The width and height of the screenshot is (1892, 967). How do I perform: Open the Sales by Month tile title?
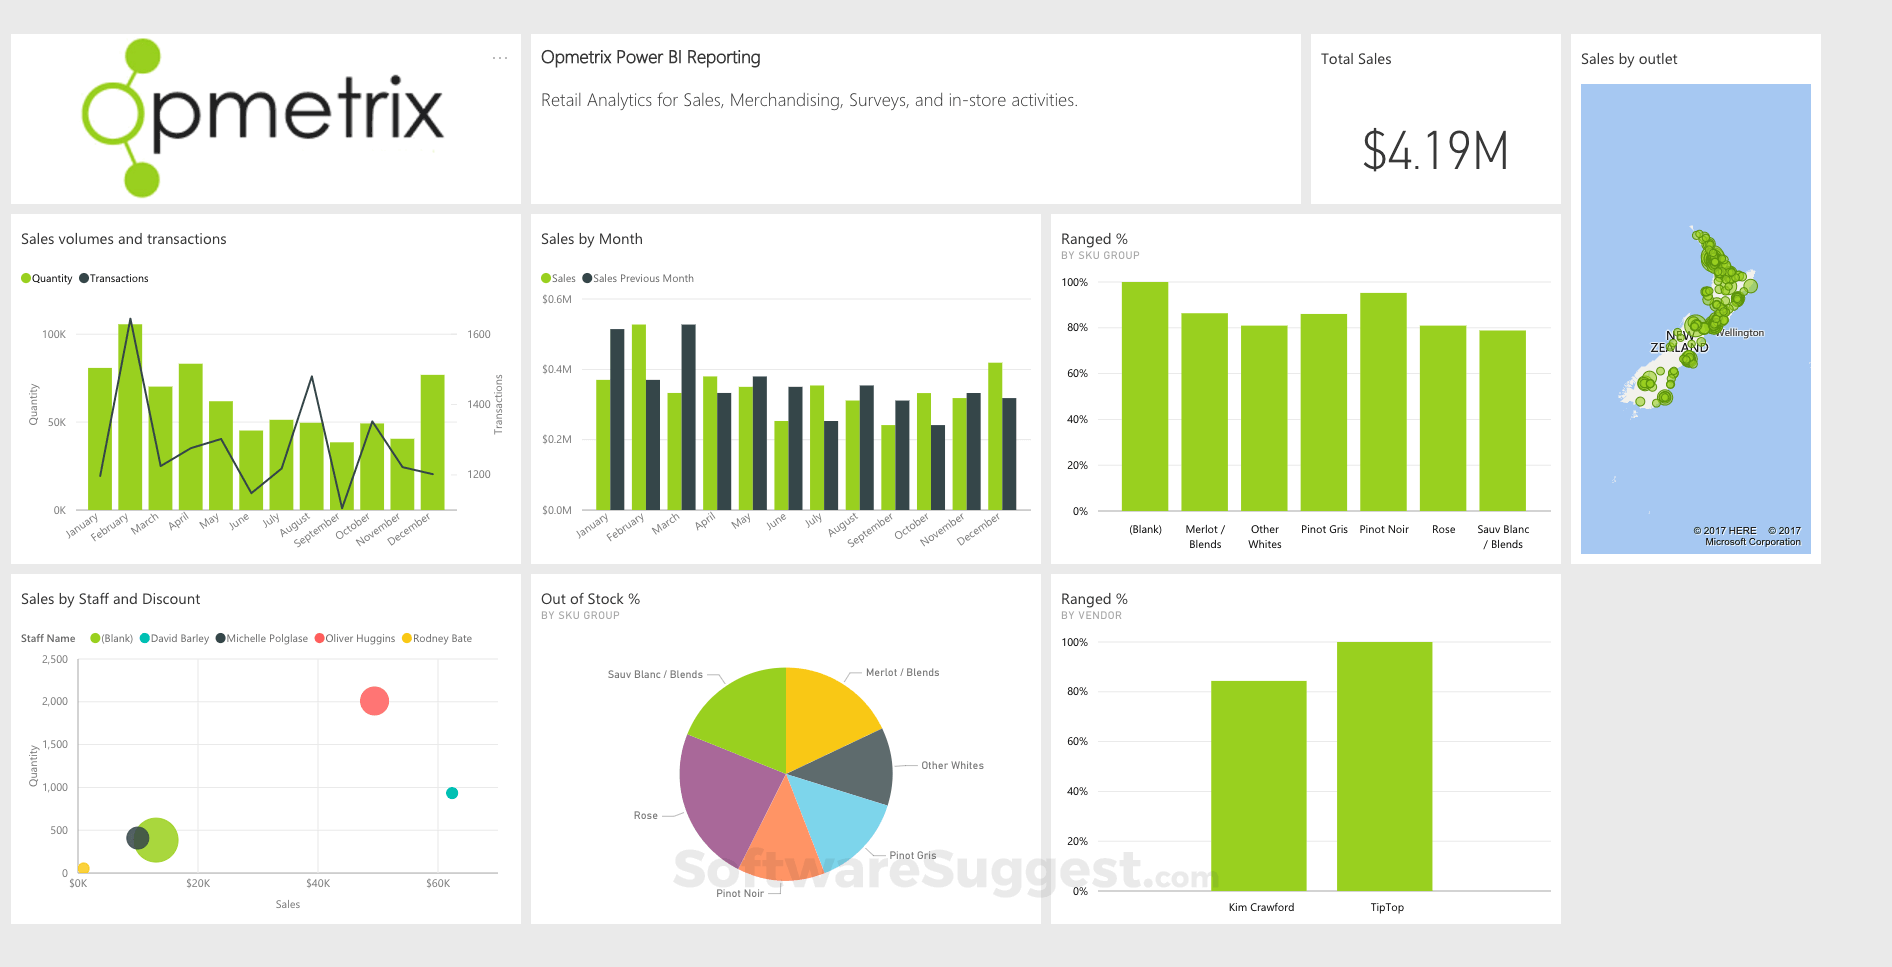pyautogui.click(x=592, y=239)
